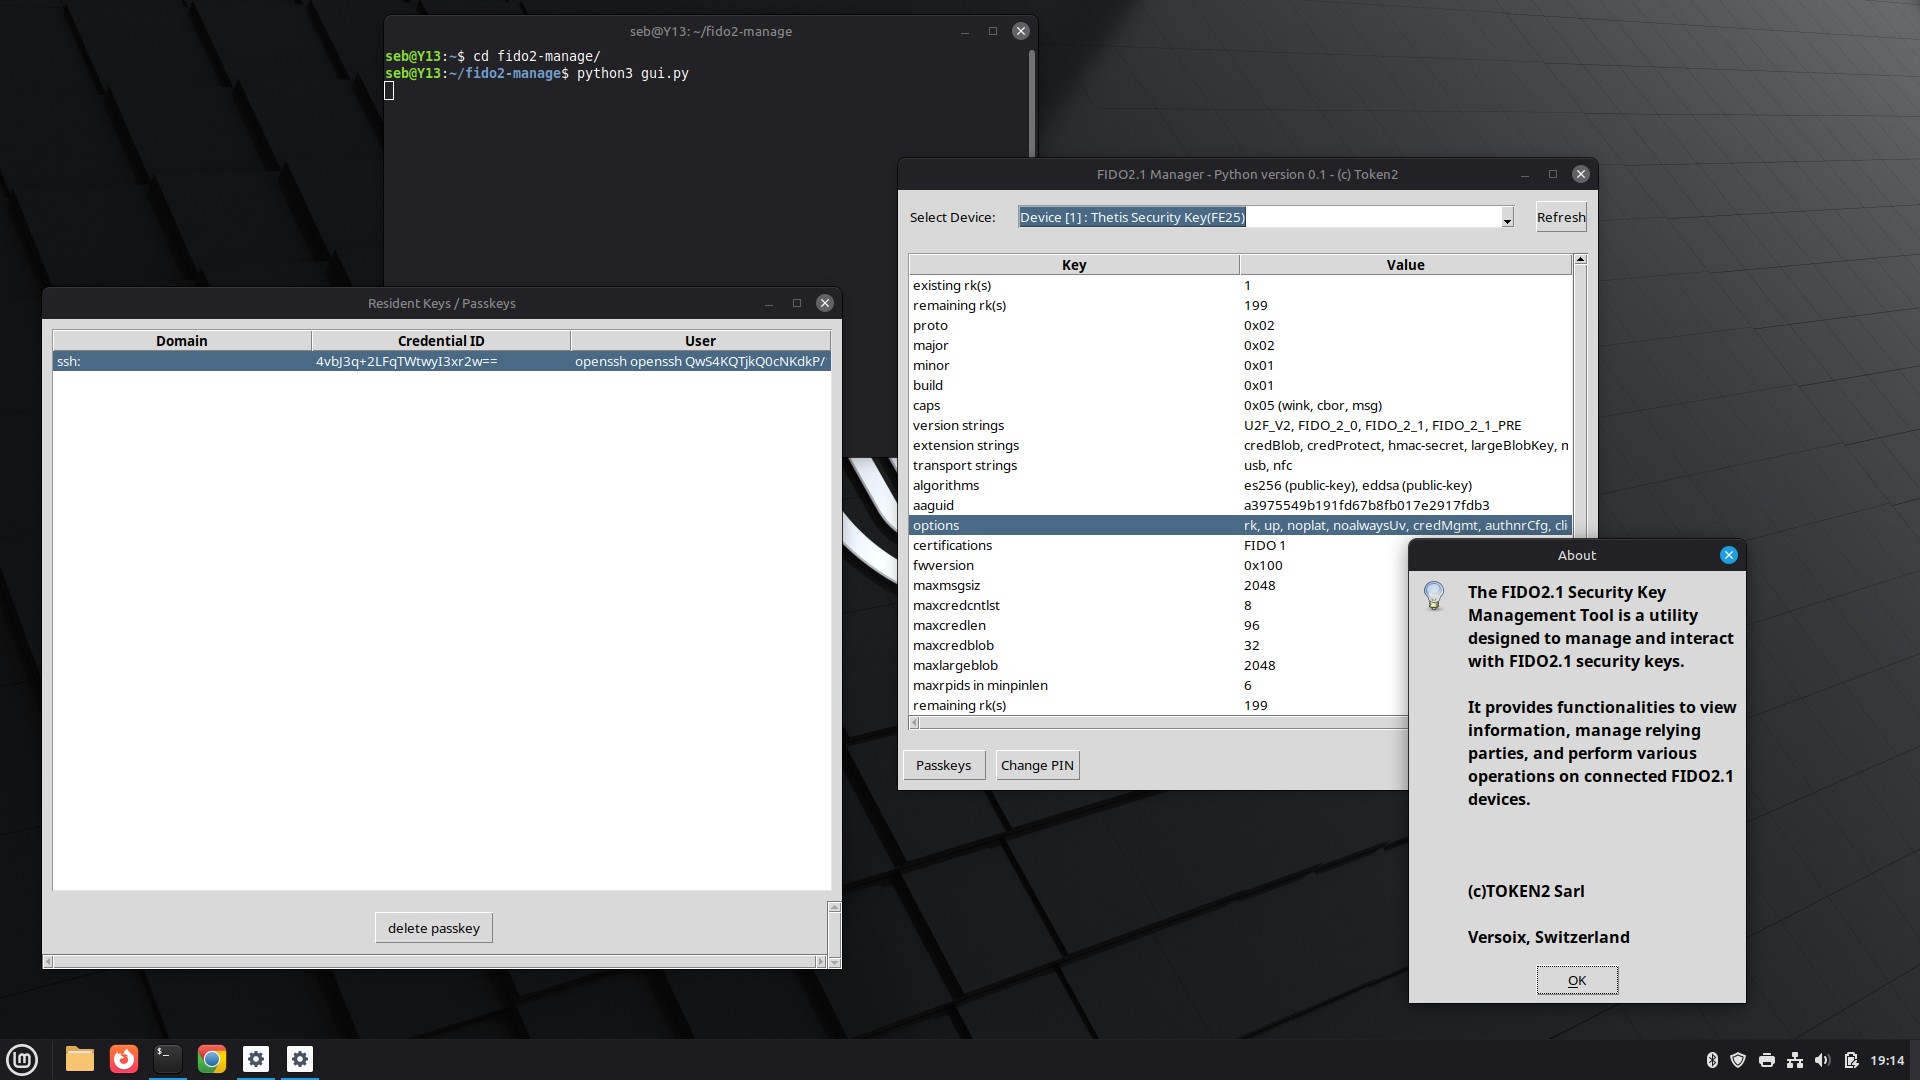
Task: Open the network tray icon
Action: tap(1794, 1059)
